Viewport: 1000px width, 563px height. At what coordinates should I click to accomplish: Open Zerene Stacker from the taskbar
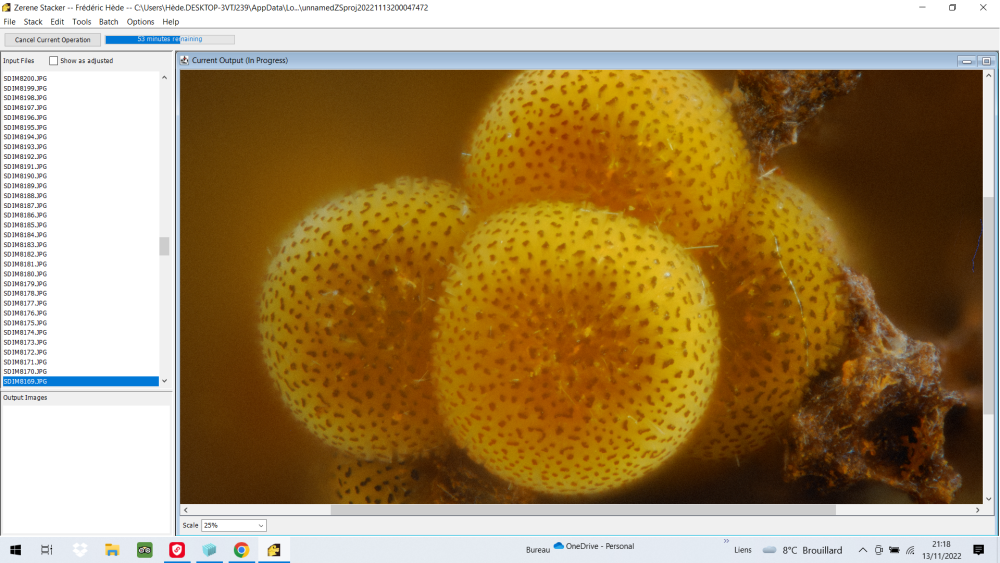tap(273, 550)
